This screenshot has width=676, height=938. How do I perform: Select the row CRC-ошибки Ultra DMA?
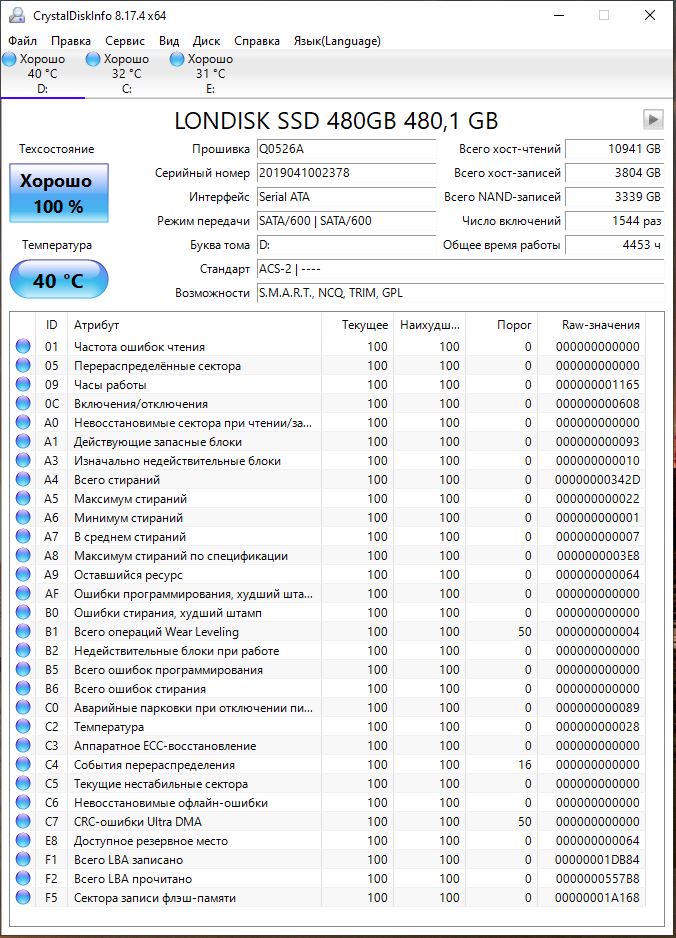click(x=328, y=821)
